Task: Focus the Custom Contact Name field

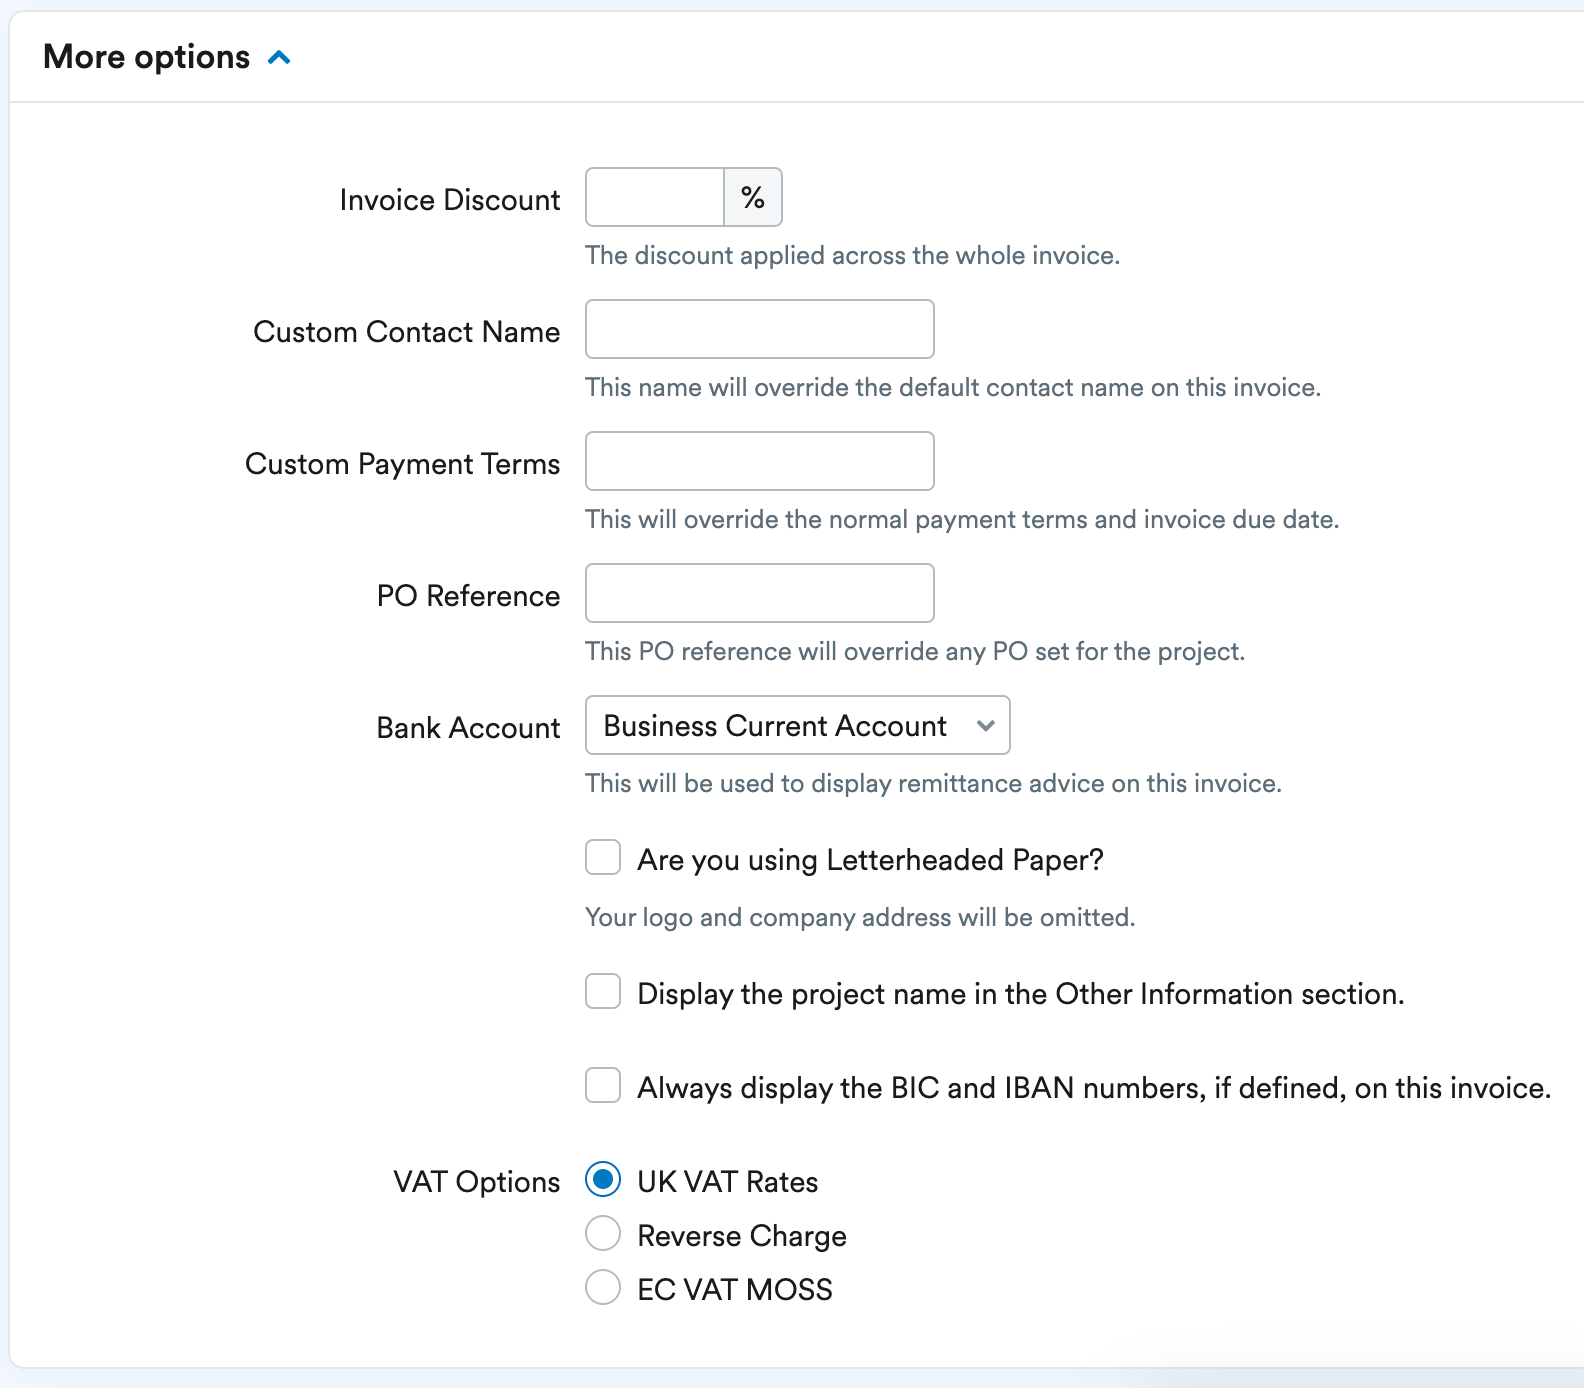Action: coord(760,329)
